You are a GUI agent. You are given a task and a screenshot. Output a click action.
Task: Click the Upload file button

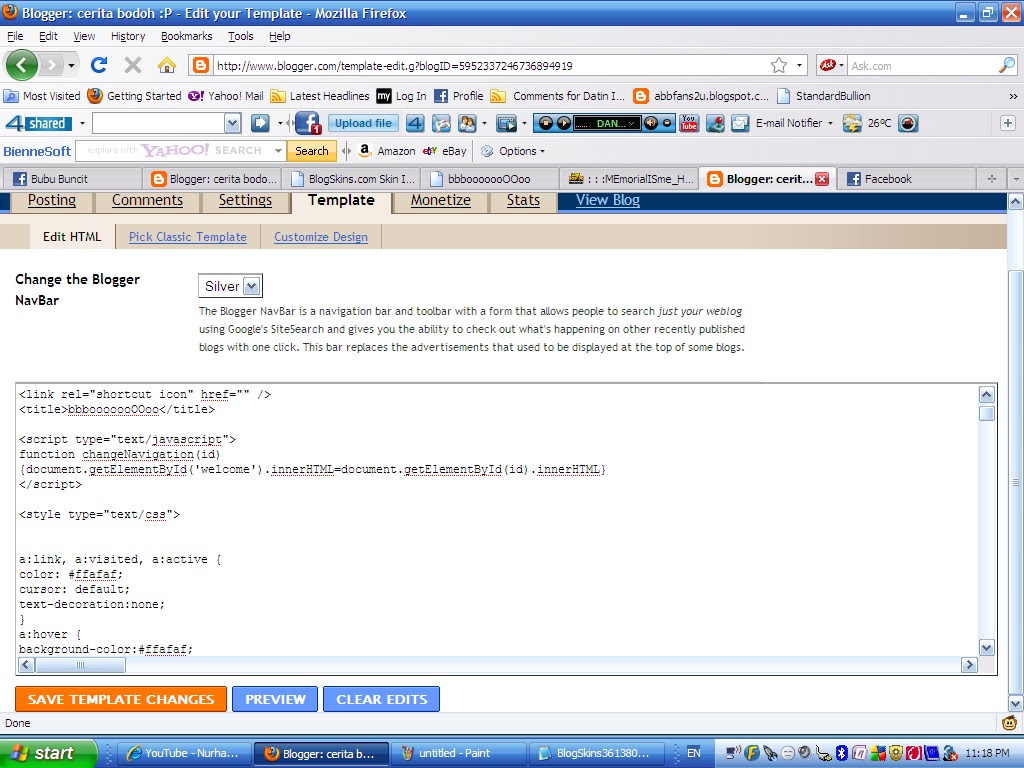coord(363,123)
